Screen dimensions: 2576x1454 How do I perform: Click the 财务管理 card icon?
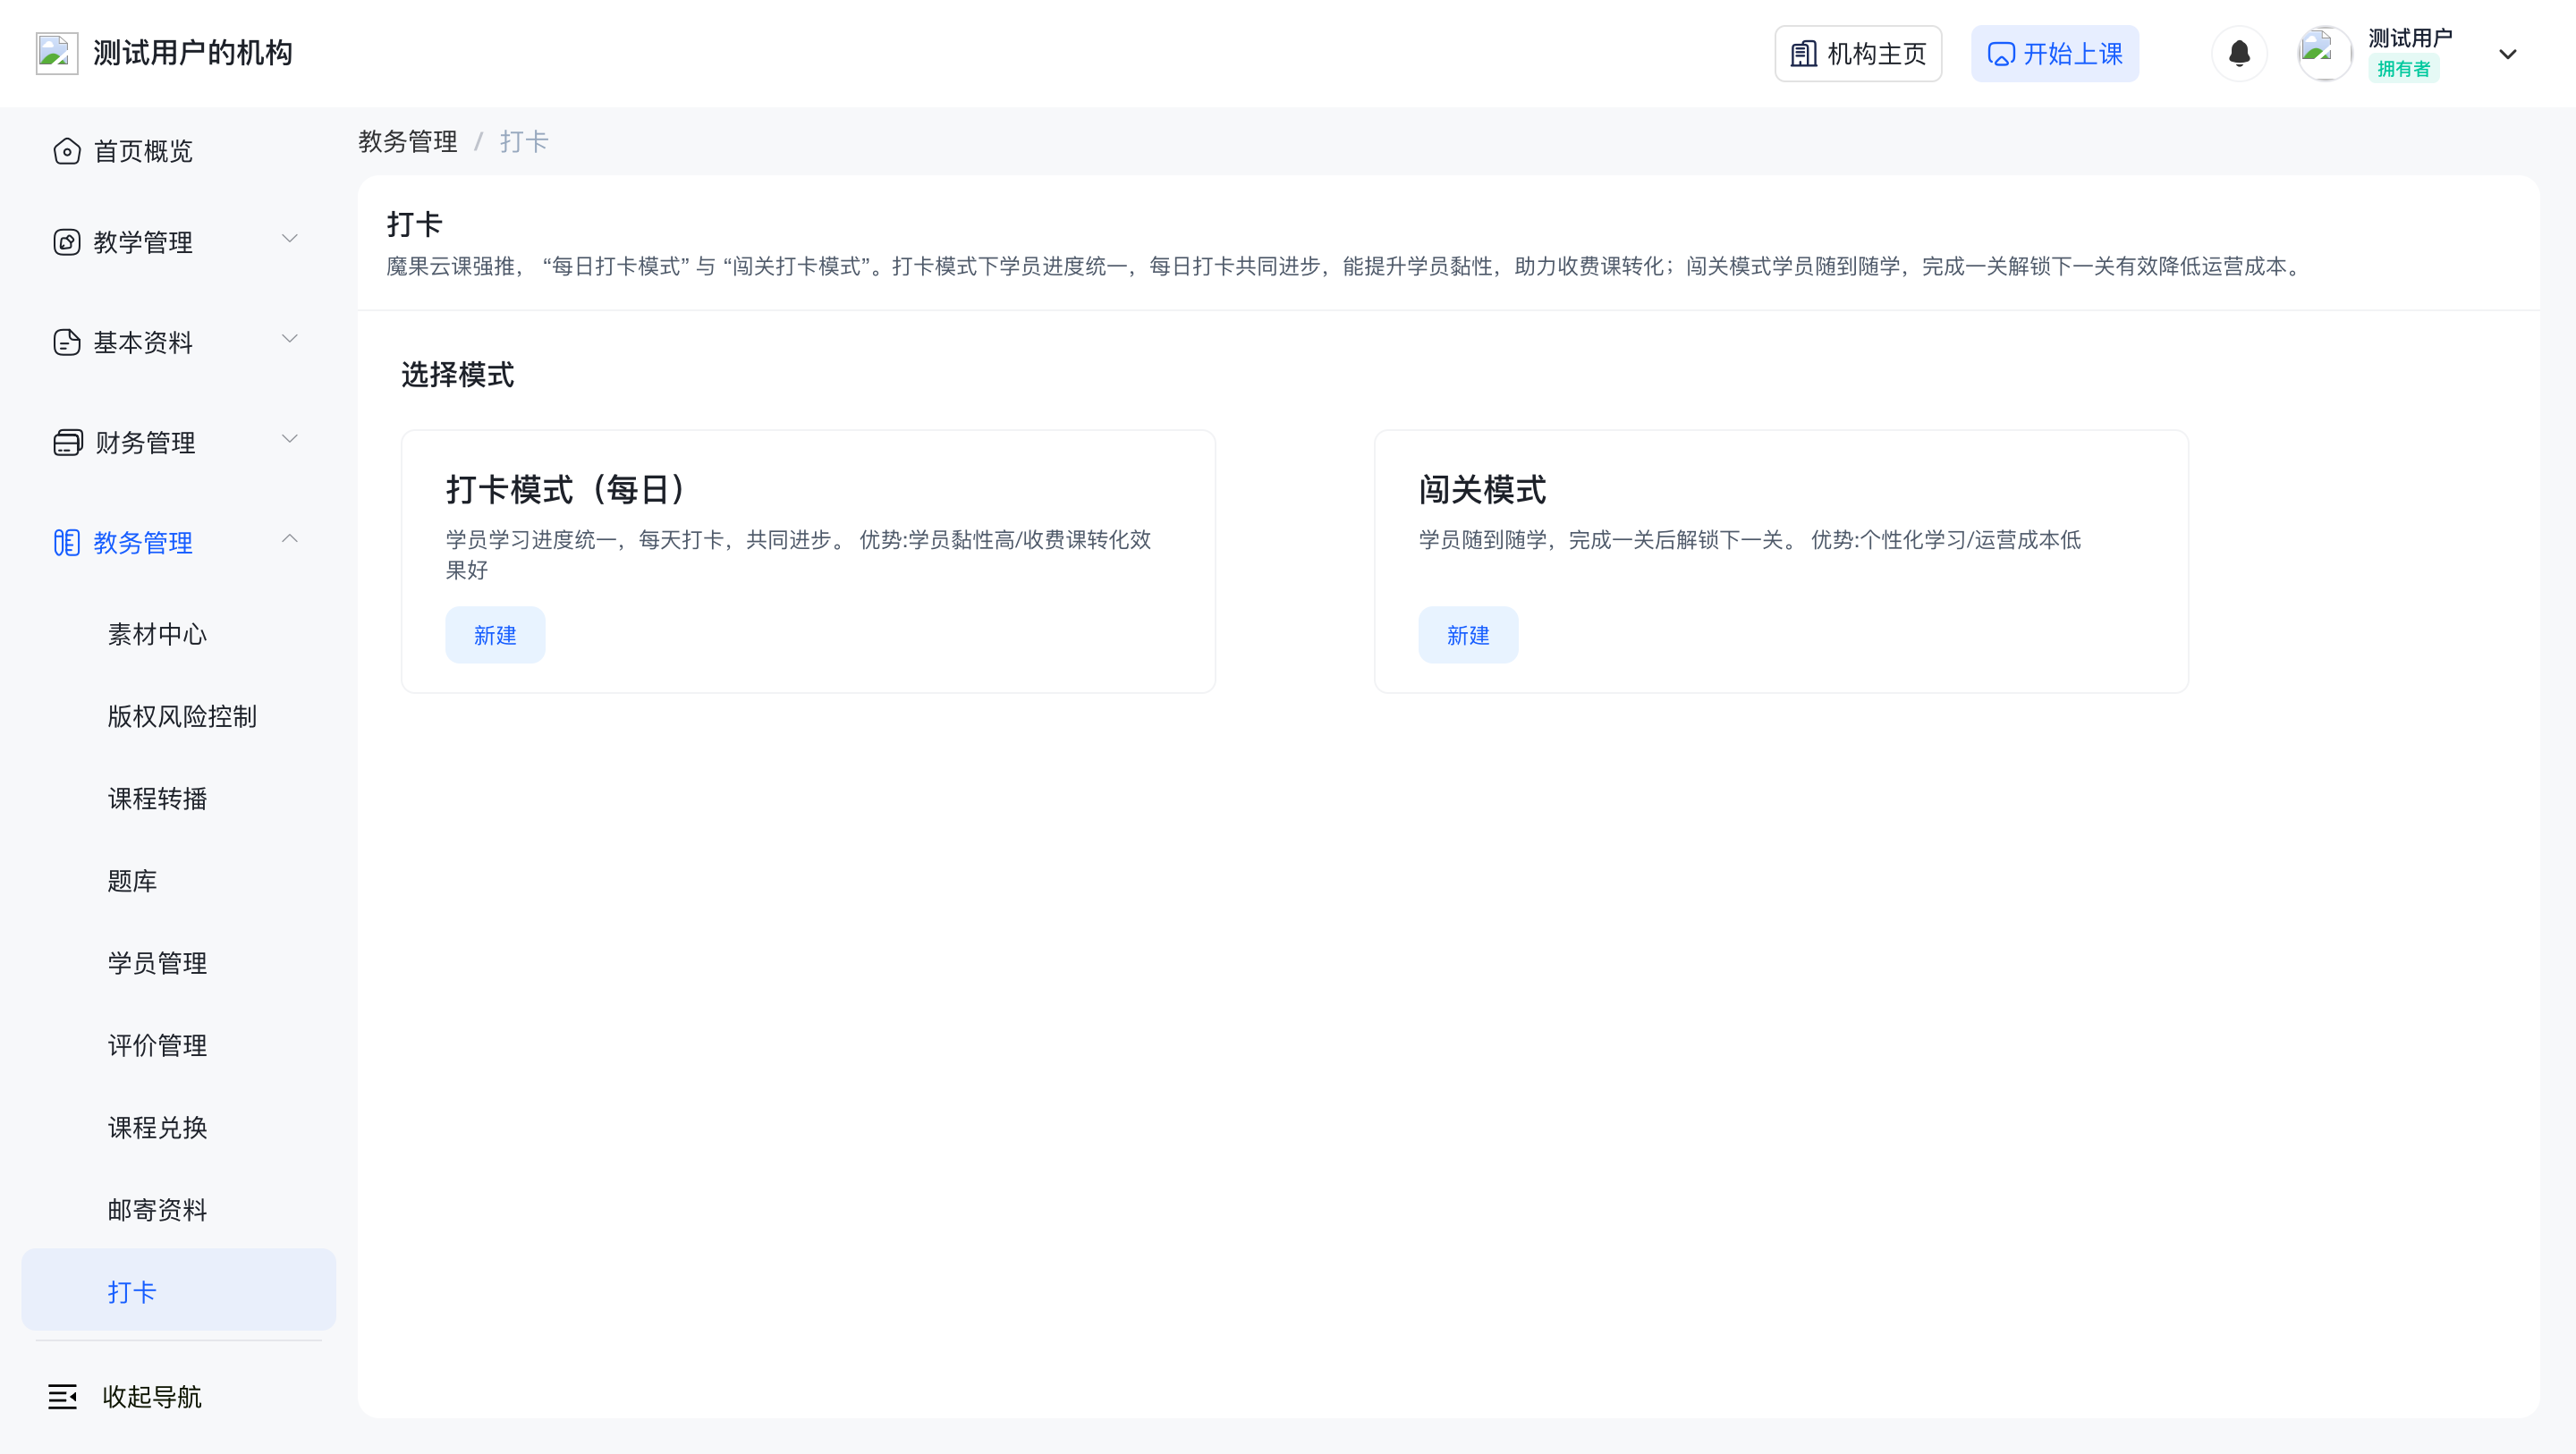pos(67,442)
